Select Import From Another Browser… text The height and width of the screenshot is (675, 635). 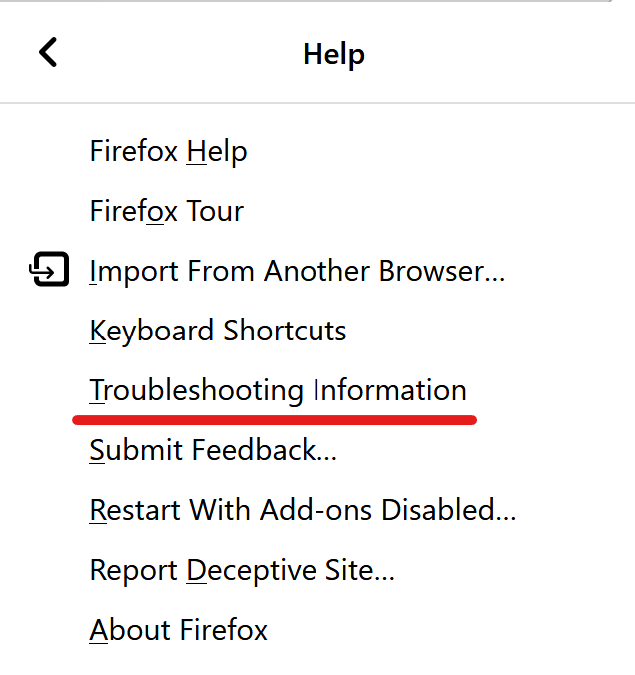click(x=297, y=271)
